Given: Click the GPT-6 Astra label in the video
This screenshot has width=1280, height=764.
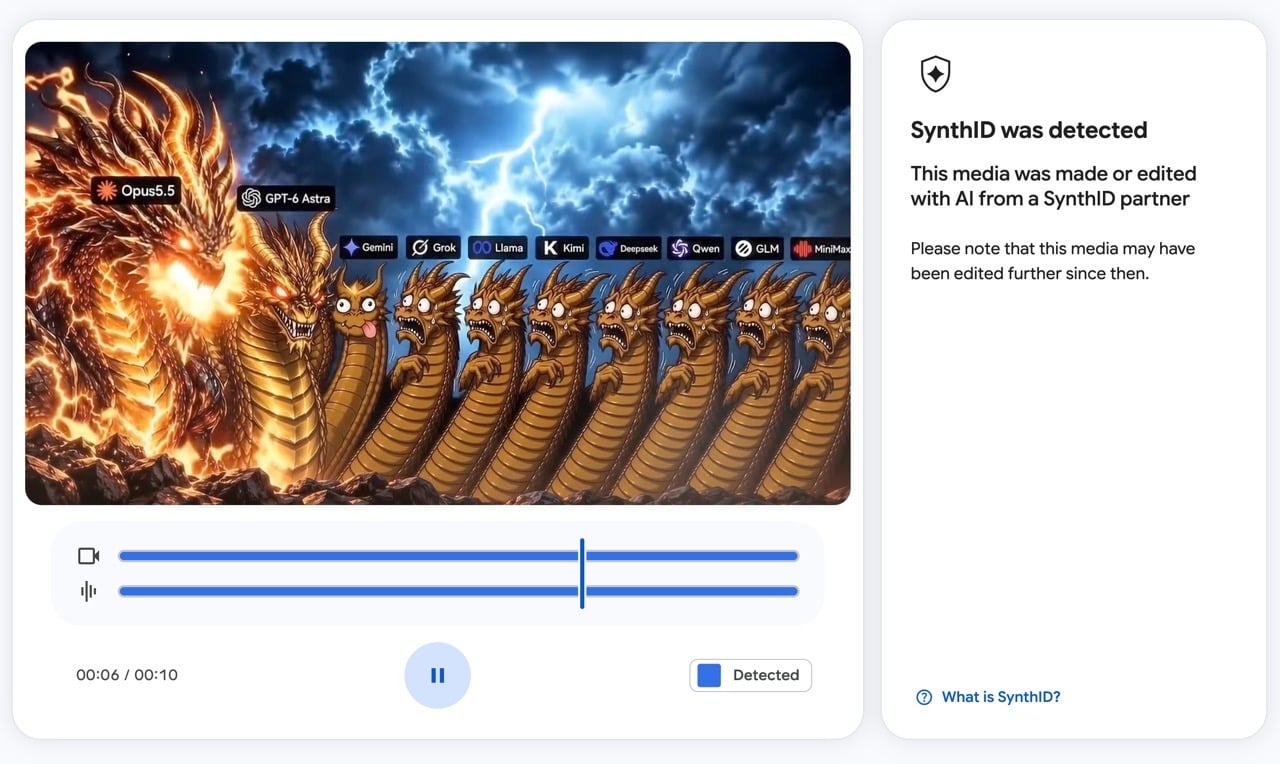Looking at the screenshot, I should [x=286, y=198].
